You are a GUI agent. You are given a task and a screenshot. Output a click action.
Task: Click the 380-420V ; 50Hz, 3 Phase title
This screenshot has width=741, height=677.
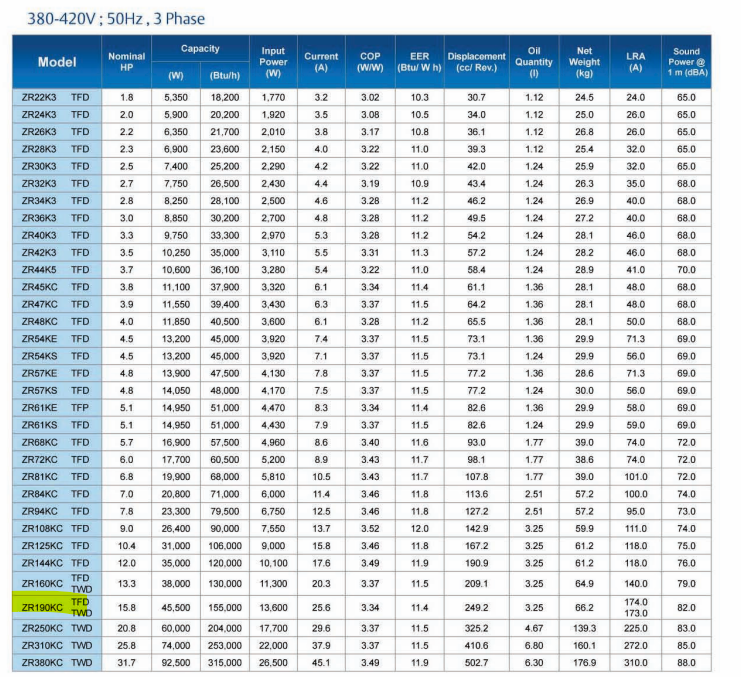pyautogui.click(x=106, y=17)
